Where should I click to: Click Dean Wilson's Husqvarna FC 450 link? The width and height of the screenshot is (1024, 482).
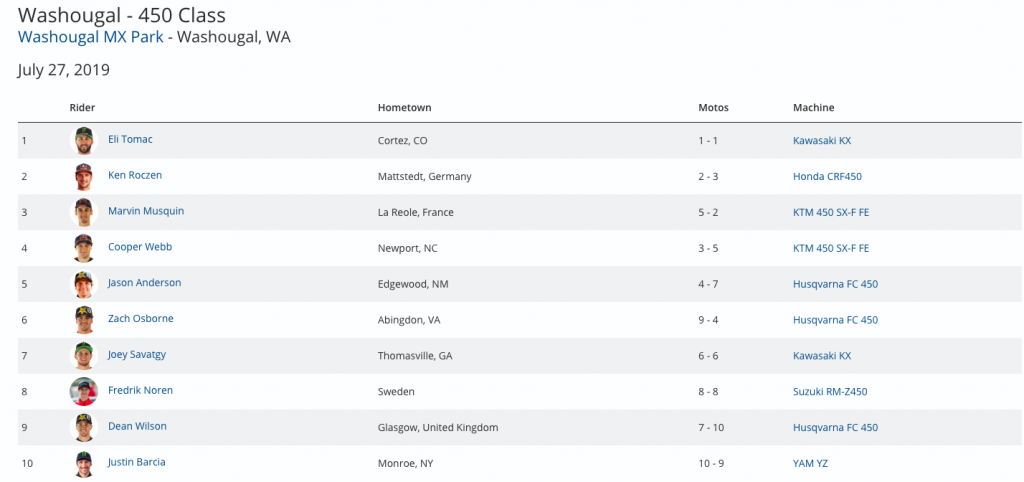click(x=835, y=428)
